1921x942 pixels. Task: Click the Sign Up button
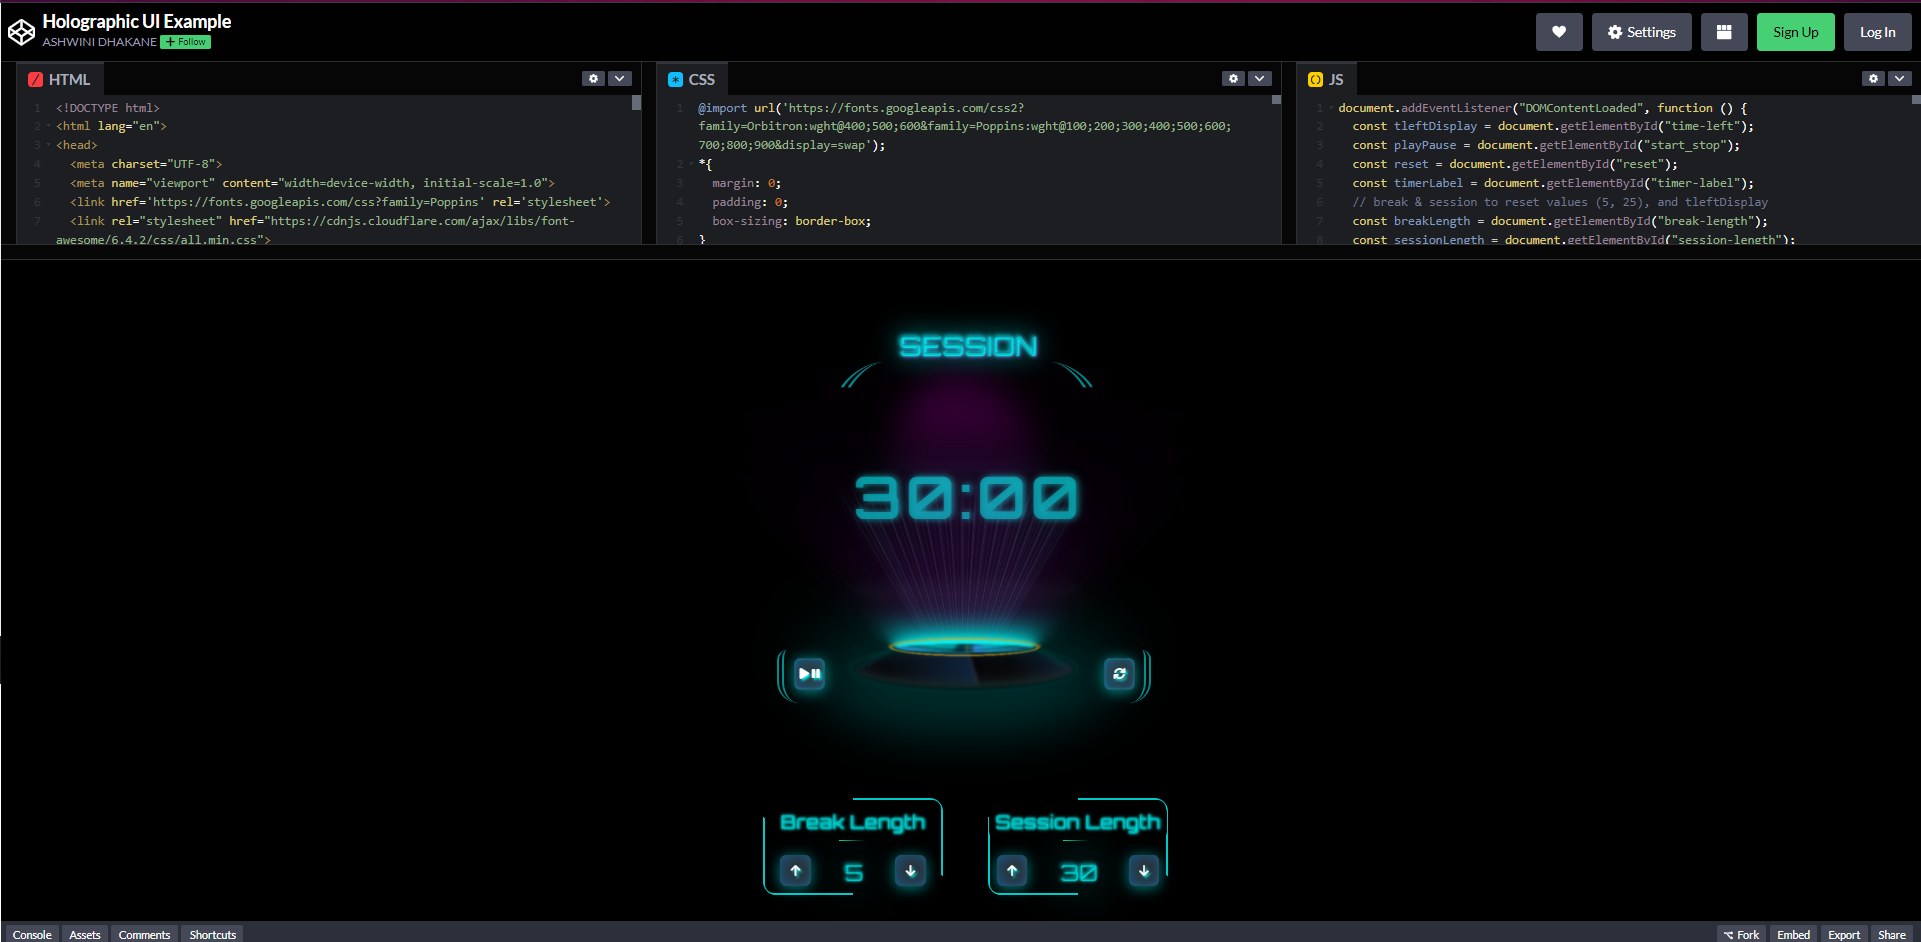[x=1795, y=32]
